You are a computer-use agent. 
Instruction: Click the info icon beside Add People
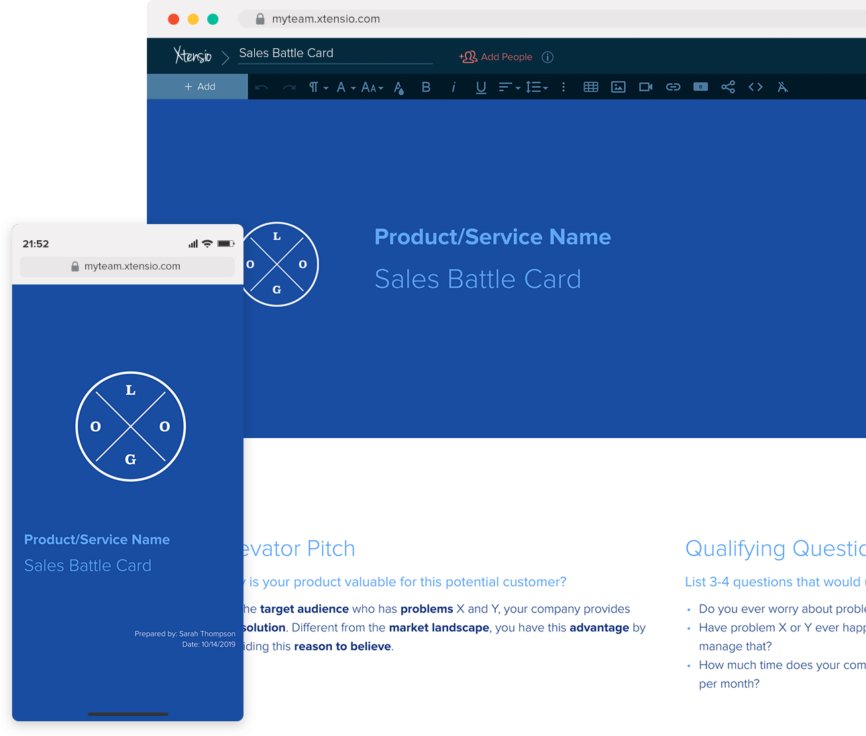coord(547,57)
